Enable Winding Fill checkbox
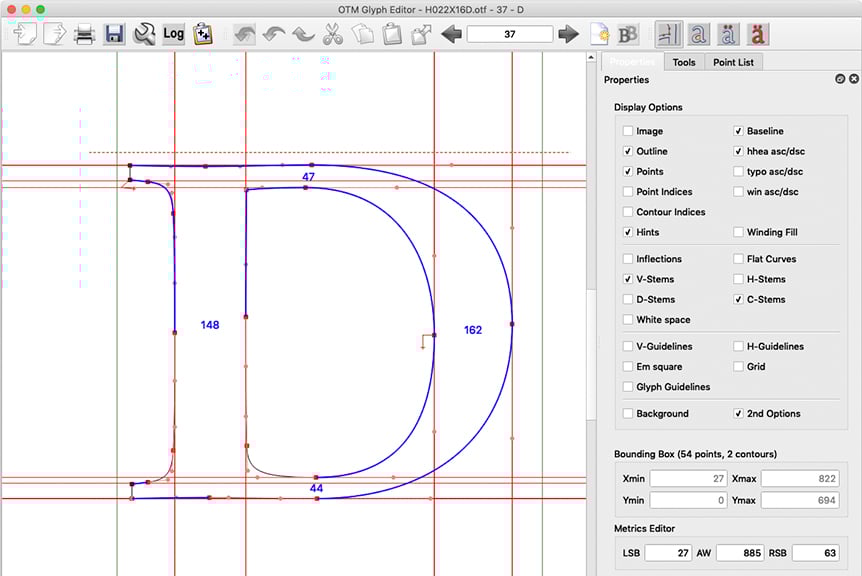The height and width of the screenshot is (576, 862). 738,232
